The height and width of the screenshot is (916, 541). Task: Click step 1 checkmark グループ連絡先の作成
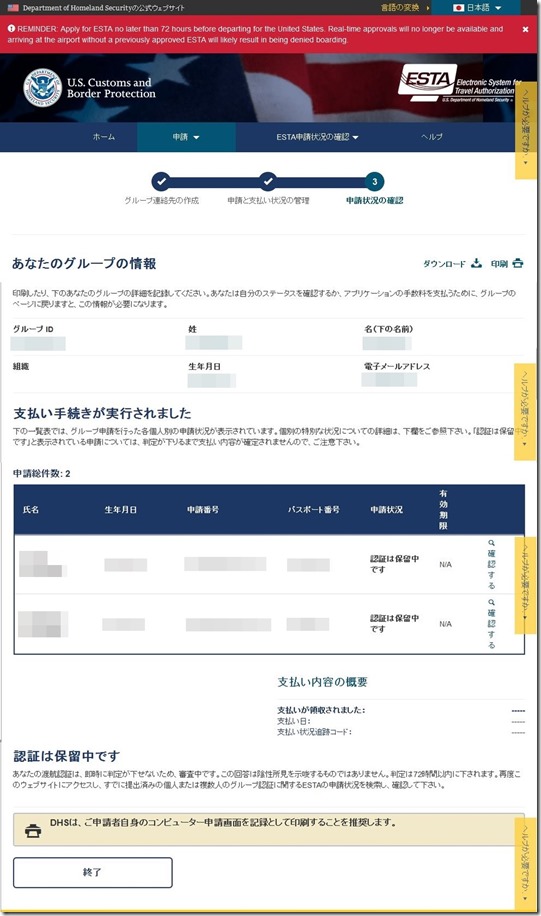pyautogui.click(x=161, y=182)
